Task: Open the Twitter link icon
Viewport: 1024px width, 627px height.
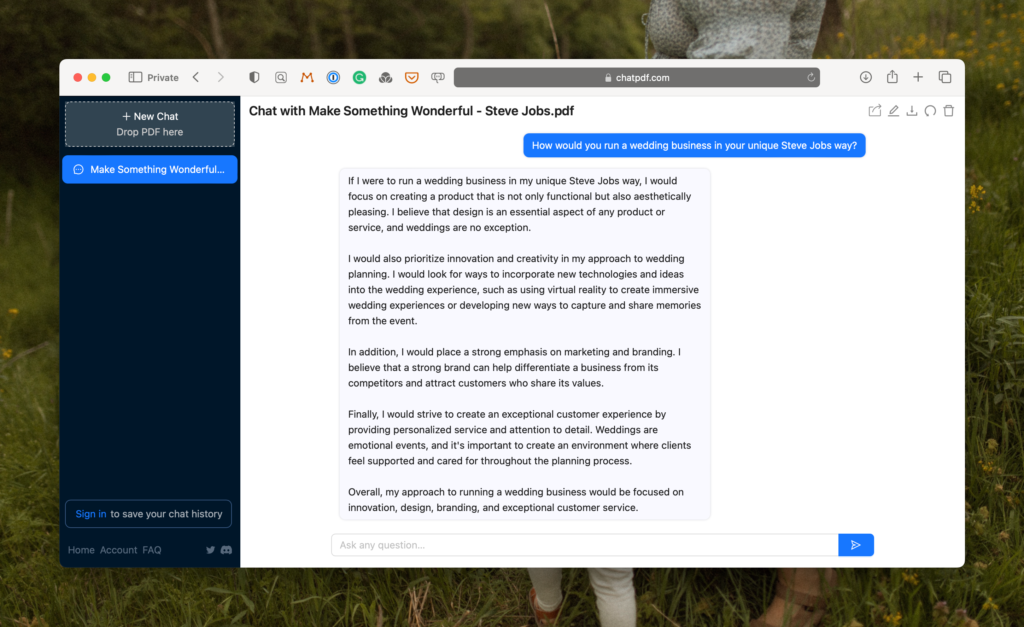Action: (x=210, y=550)
